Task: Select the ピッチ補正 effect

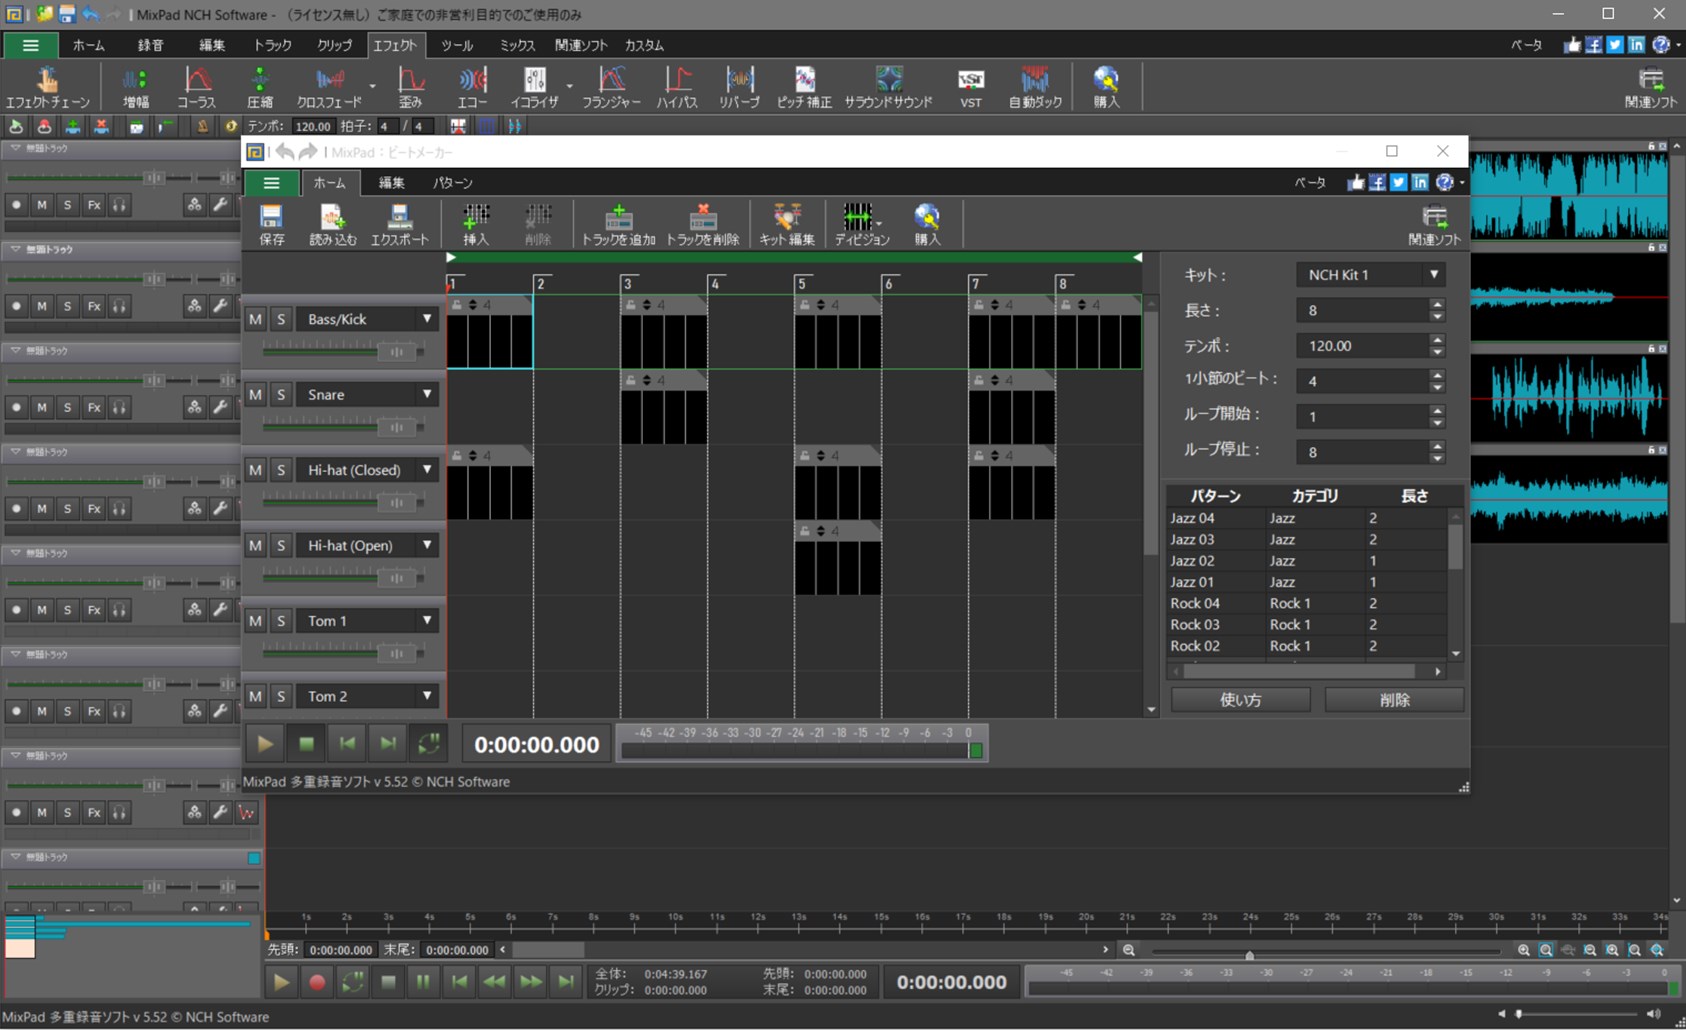Action: tap(805, 86)
